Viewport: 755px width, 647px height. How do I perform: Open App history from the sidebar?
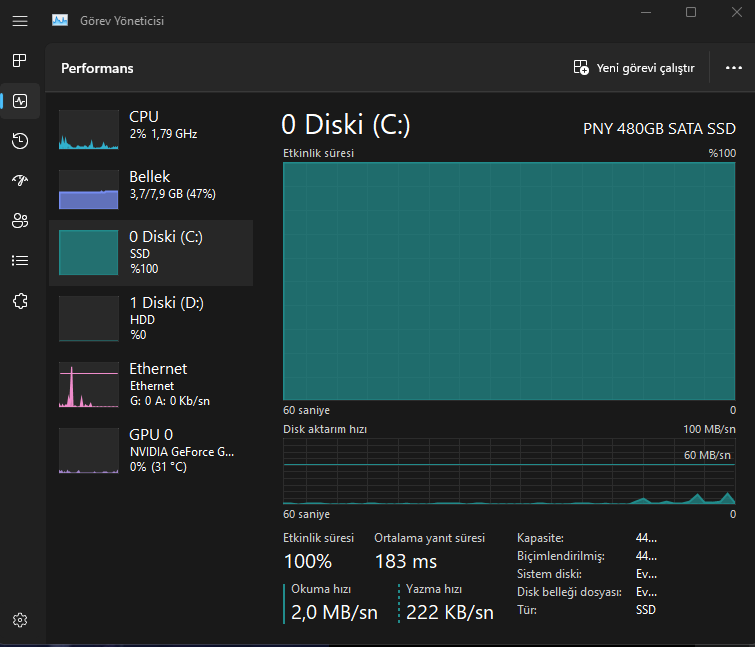tap(20, 141)
